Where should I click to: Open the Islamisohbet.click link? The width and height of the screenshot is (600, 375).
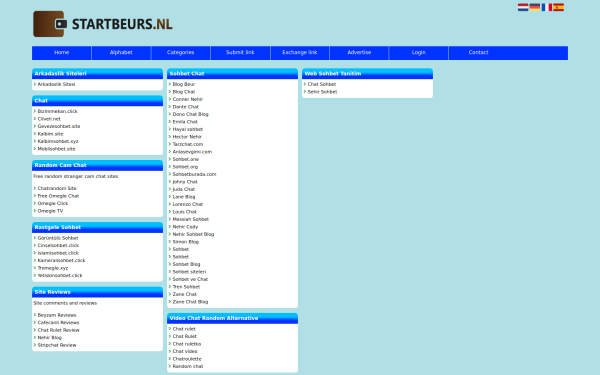tap(58, 253)
